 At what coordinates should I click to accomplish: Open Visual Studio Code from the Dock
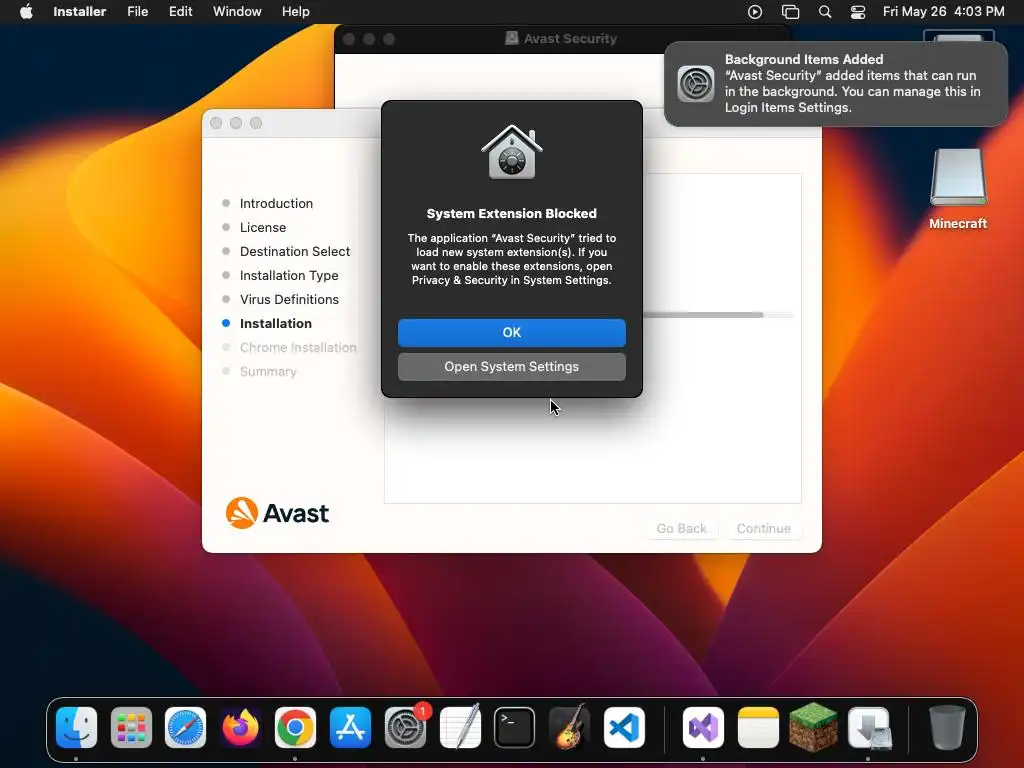(x=624, y=727)
